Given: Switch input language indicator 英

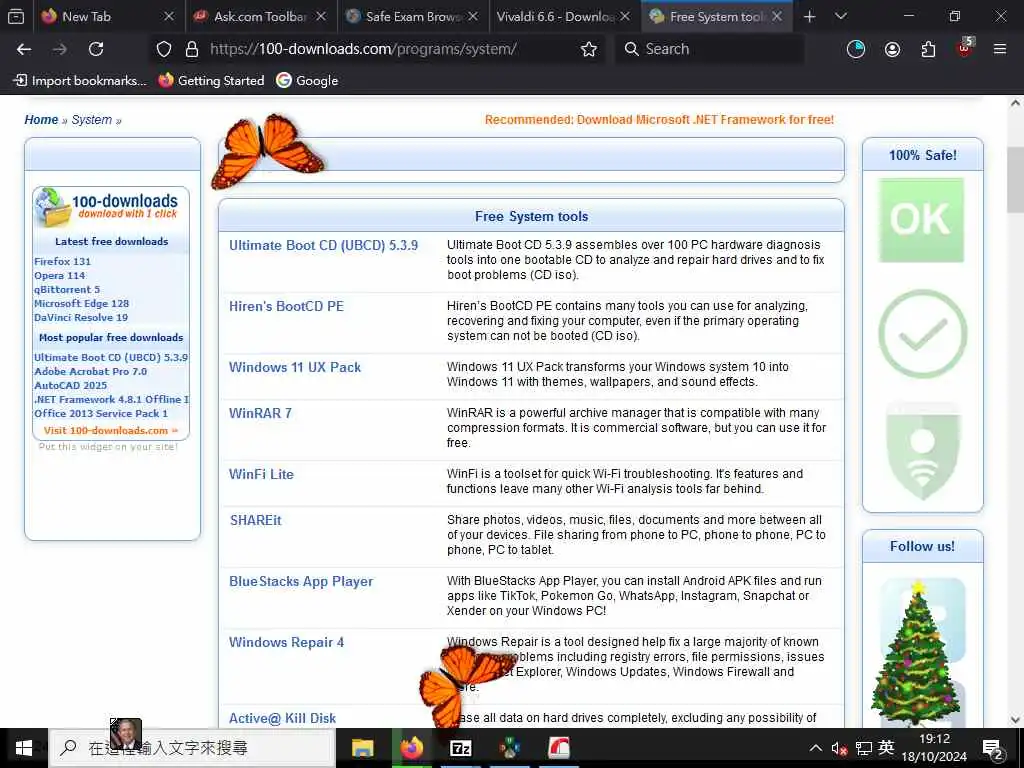Looking at the screenshot, I should tap(886, 747).
